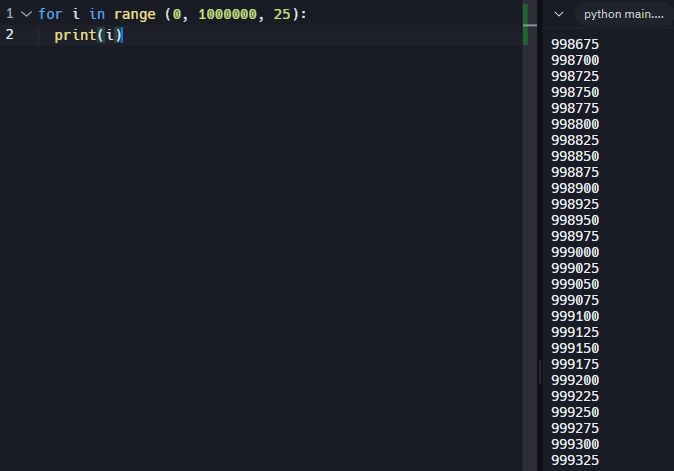Click line number 2 in the gutter
The height and width of the screenshot is (471, 674).
click(9, 35)
